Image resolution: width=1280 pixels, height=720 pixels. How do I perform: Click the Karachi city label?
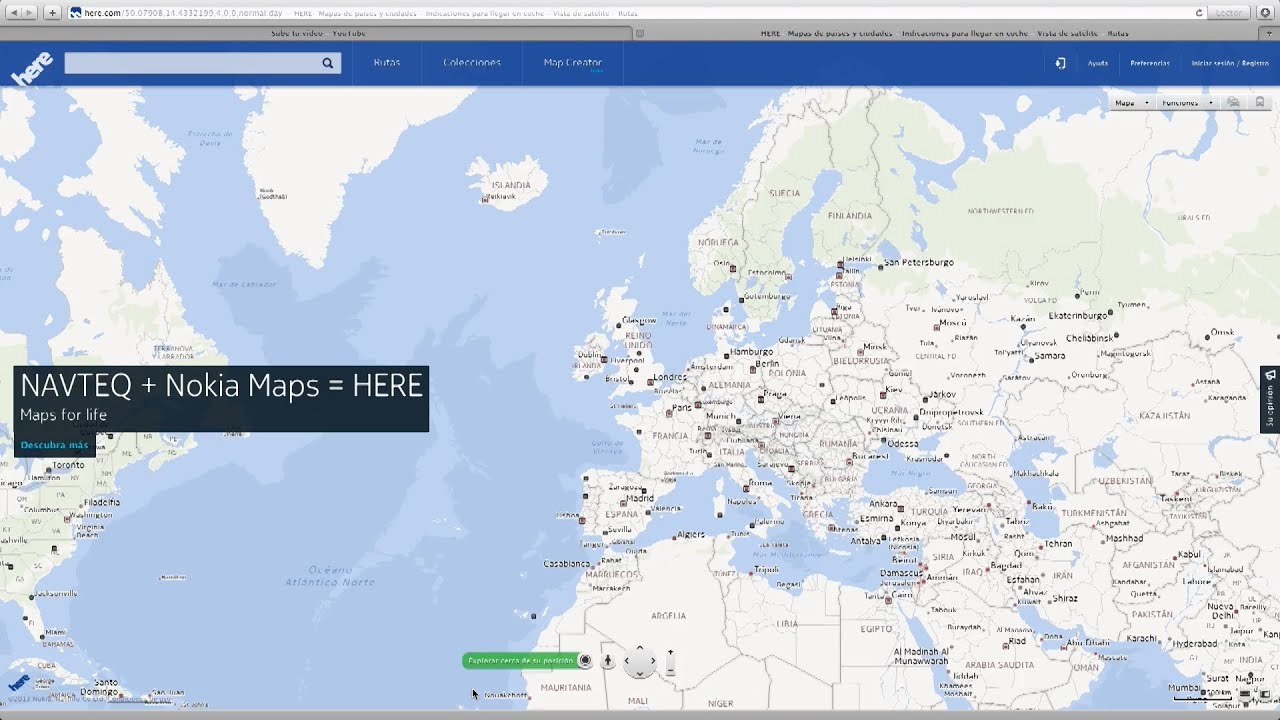point(1141,638)
